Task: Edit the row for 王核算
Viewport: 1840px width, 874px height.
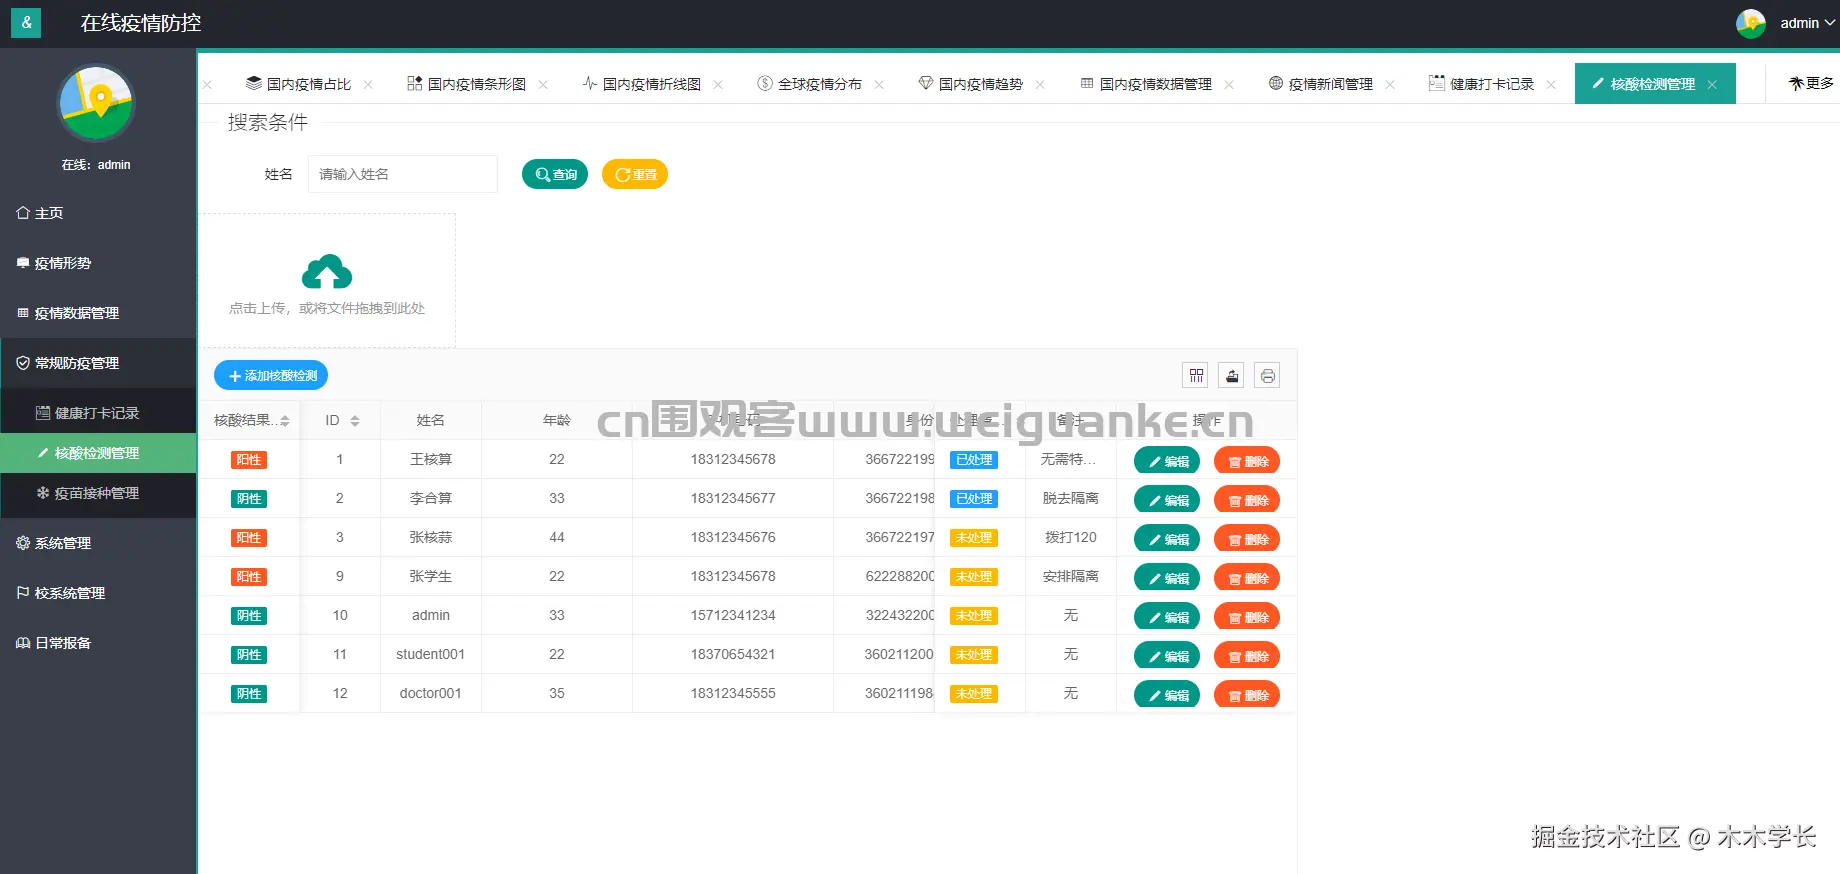Action: tap(1167, 461)
